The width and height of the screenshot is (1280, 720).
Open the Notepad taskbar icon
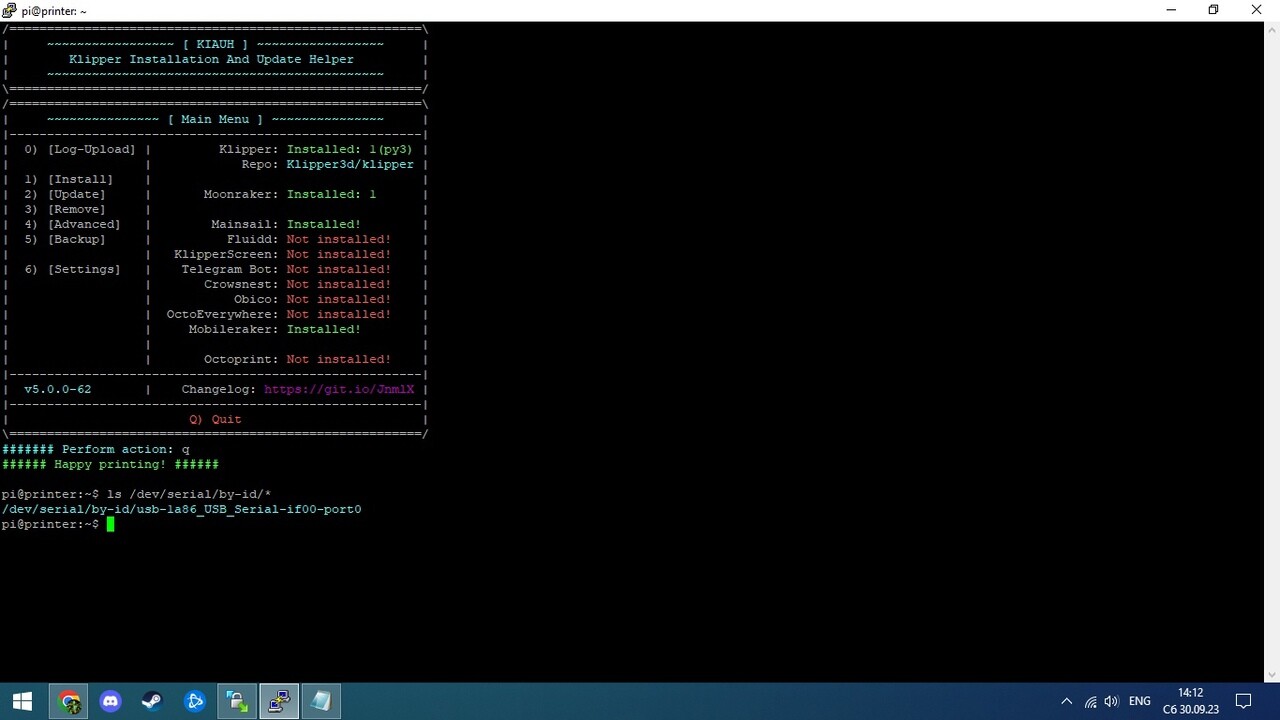point(321,701)
